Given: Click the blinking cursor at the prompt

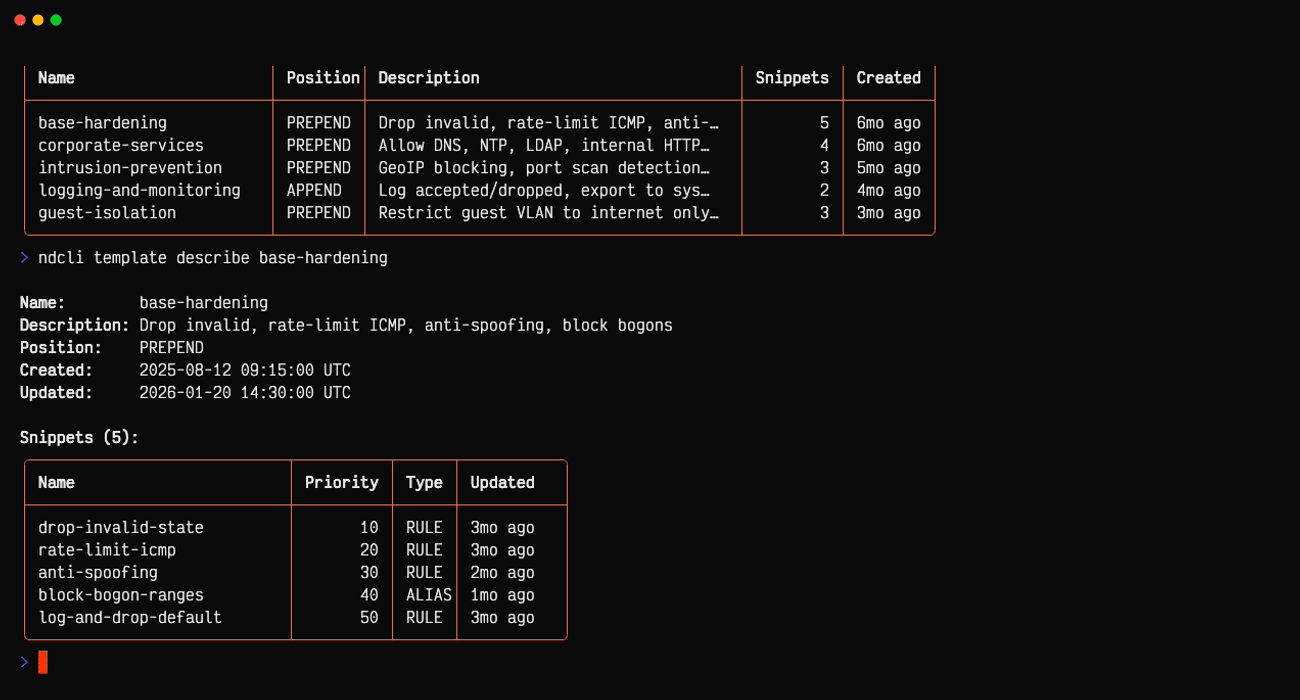Looking at the screenshot, I should click(x=41, y=661).
